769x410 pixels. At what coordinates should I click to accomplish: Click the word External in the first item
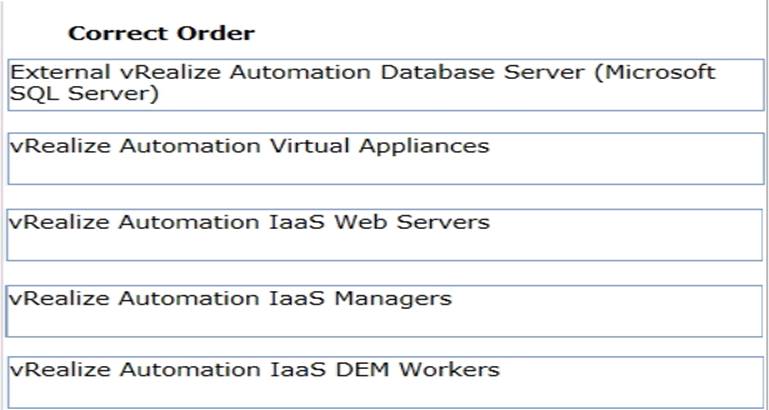click(53, 73)
